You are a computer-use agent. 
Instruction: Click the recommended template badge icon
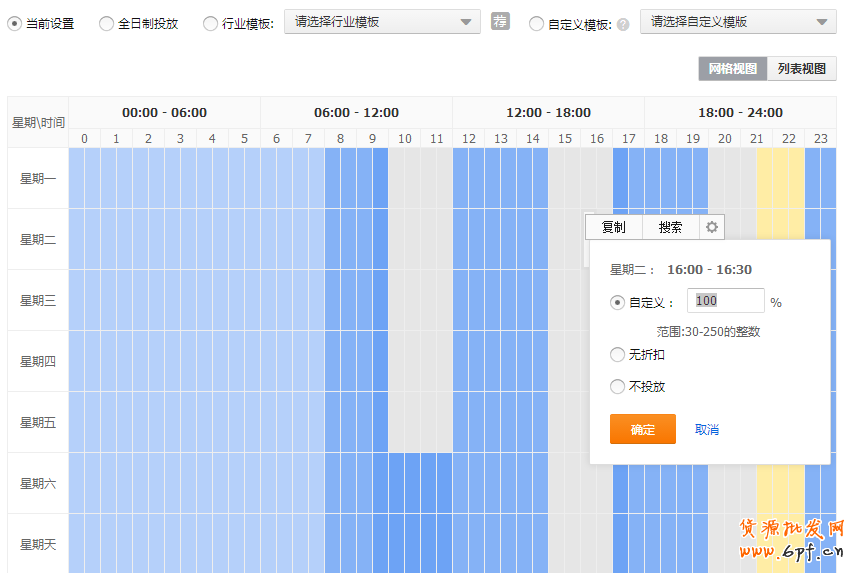500,21
